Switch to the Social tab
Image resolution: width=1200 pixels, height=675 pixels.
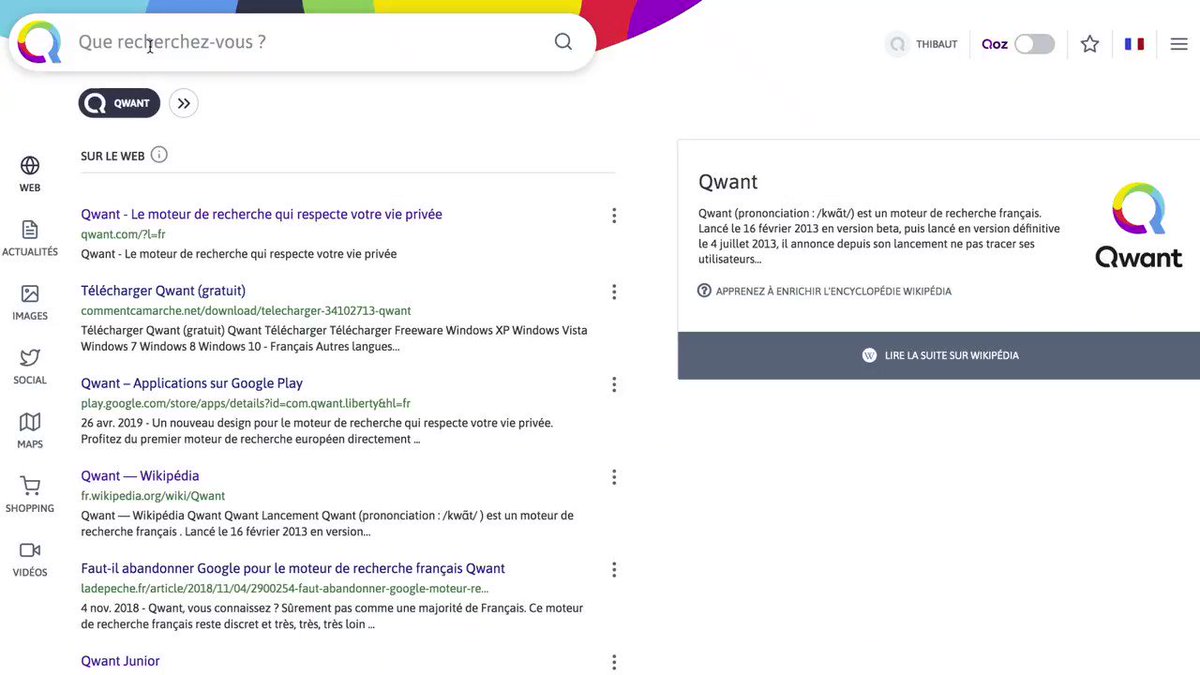tap(30, 366)
